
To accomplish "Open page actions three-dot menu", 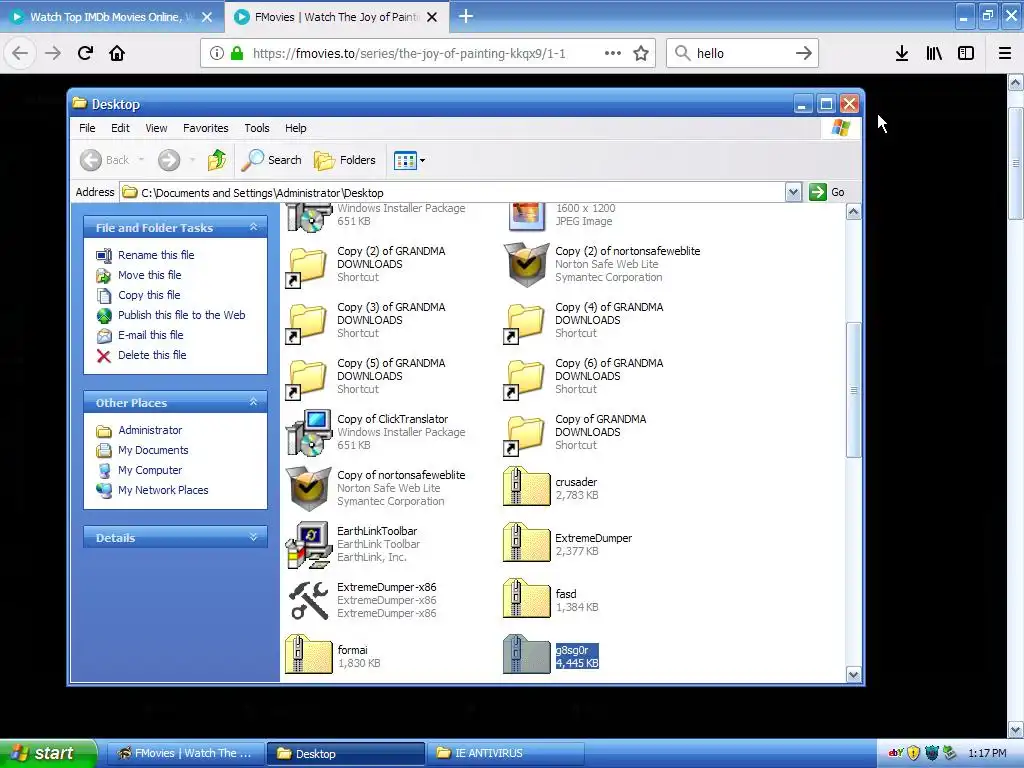I will click(x=613, y=53).
